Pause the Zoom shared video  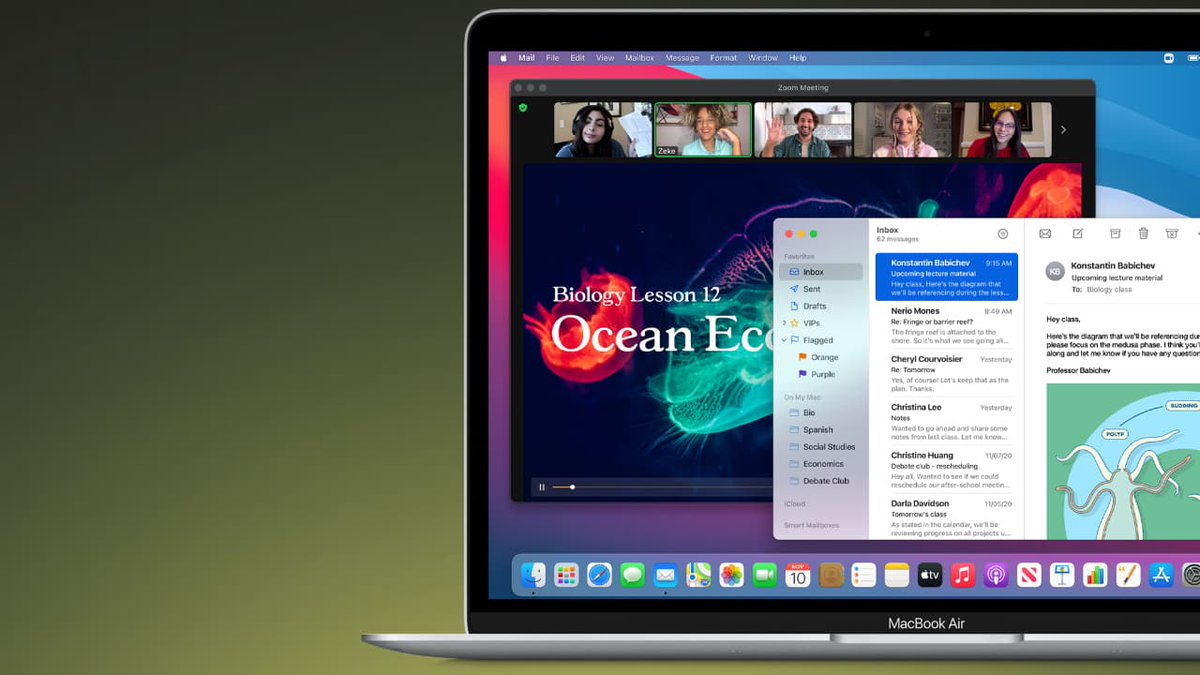(542, 487)
